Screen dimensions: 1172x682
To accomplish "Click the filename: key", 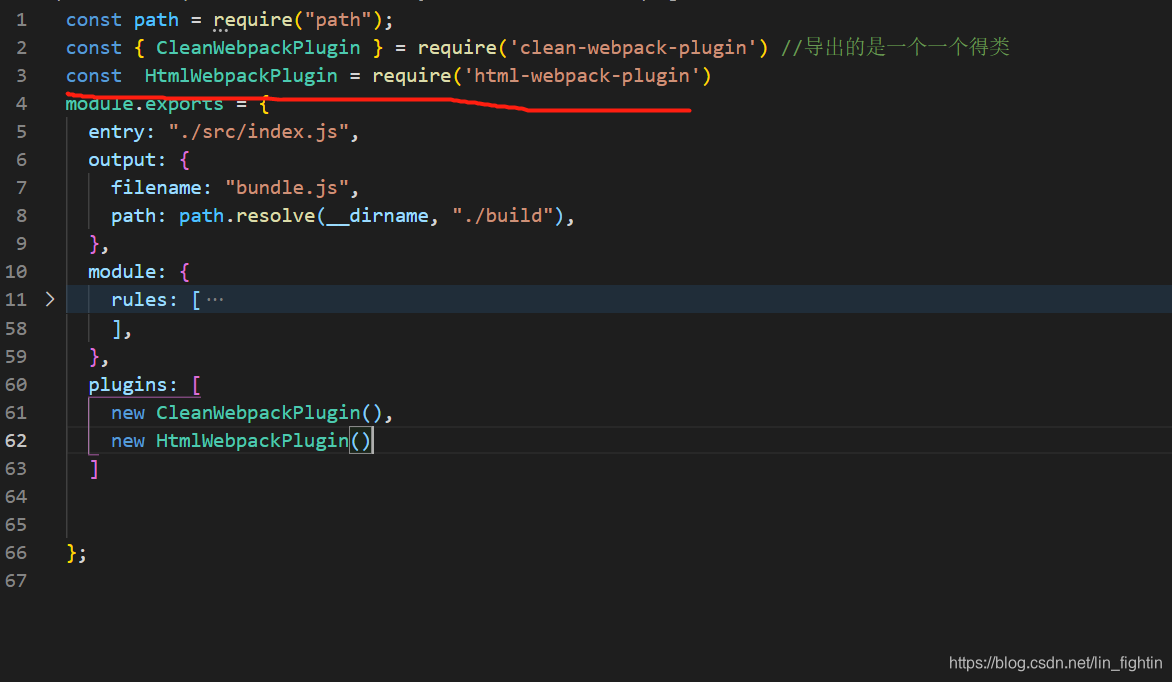I will [x=161, y=188].
